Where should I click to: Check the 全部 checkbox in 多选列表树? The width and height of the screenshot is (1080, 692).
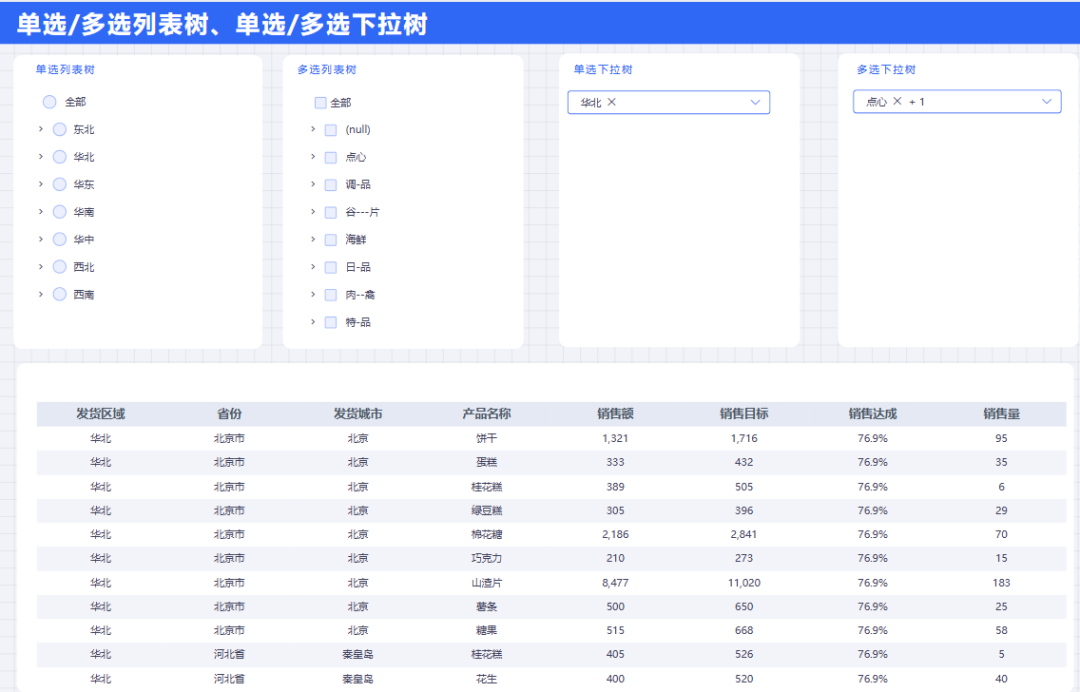(321, 101)
